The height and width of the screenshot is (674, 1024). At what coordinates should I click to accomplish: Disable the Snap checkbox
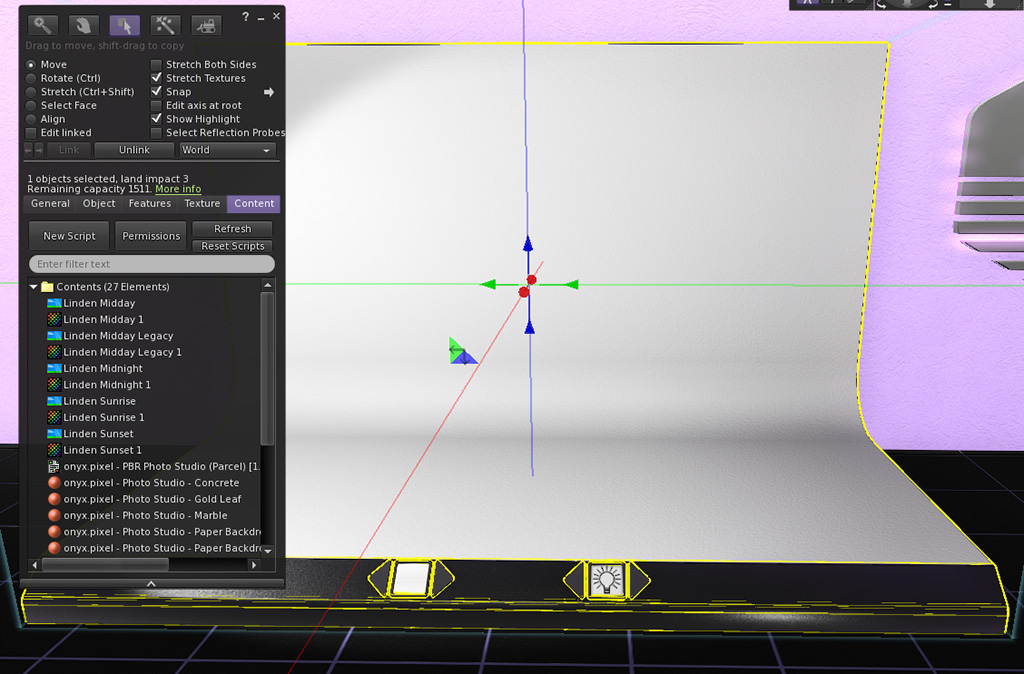[x=156, y=91]
